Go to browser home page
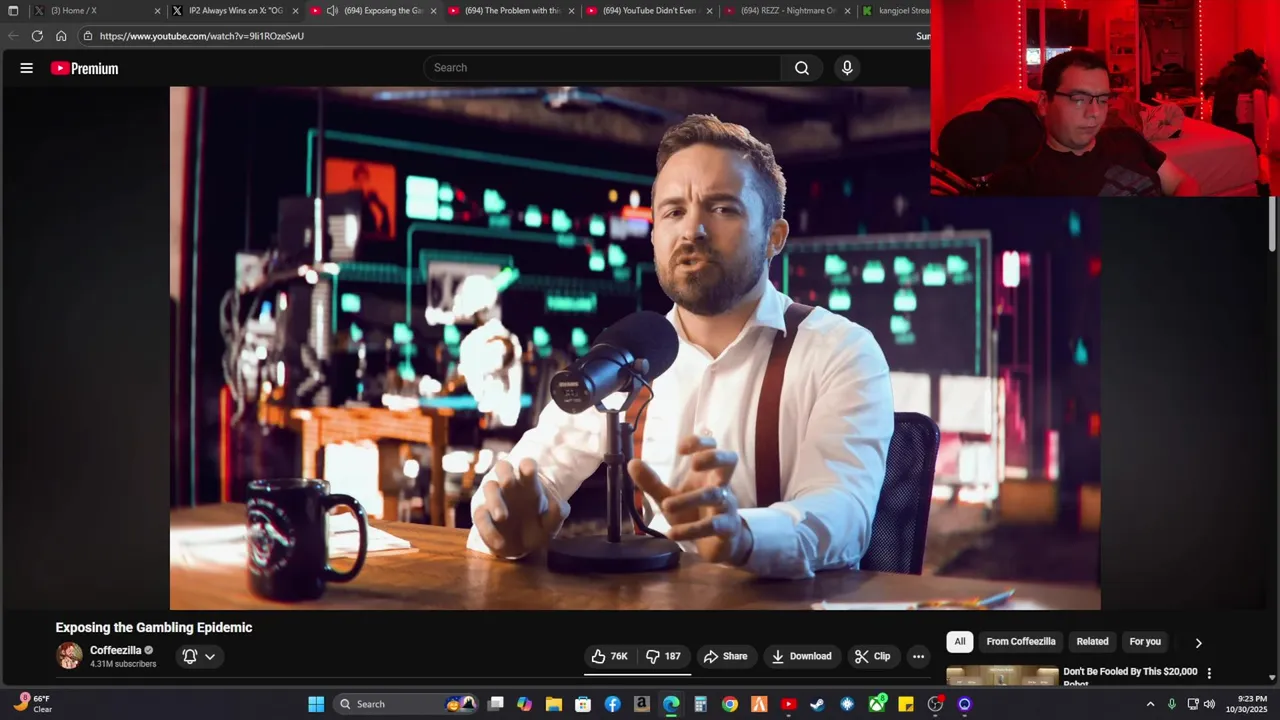Viewport: 1280px width, 720px height. coord(61,36)
